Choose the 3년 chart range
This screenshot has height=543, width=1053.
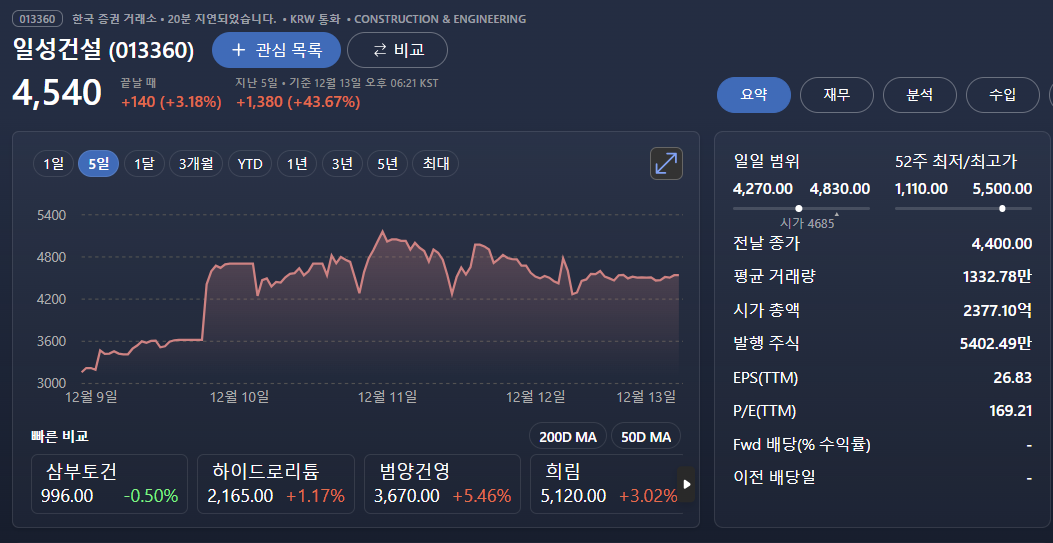click(x=342, y=164)
